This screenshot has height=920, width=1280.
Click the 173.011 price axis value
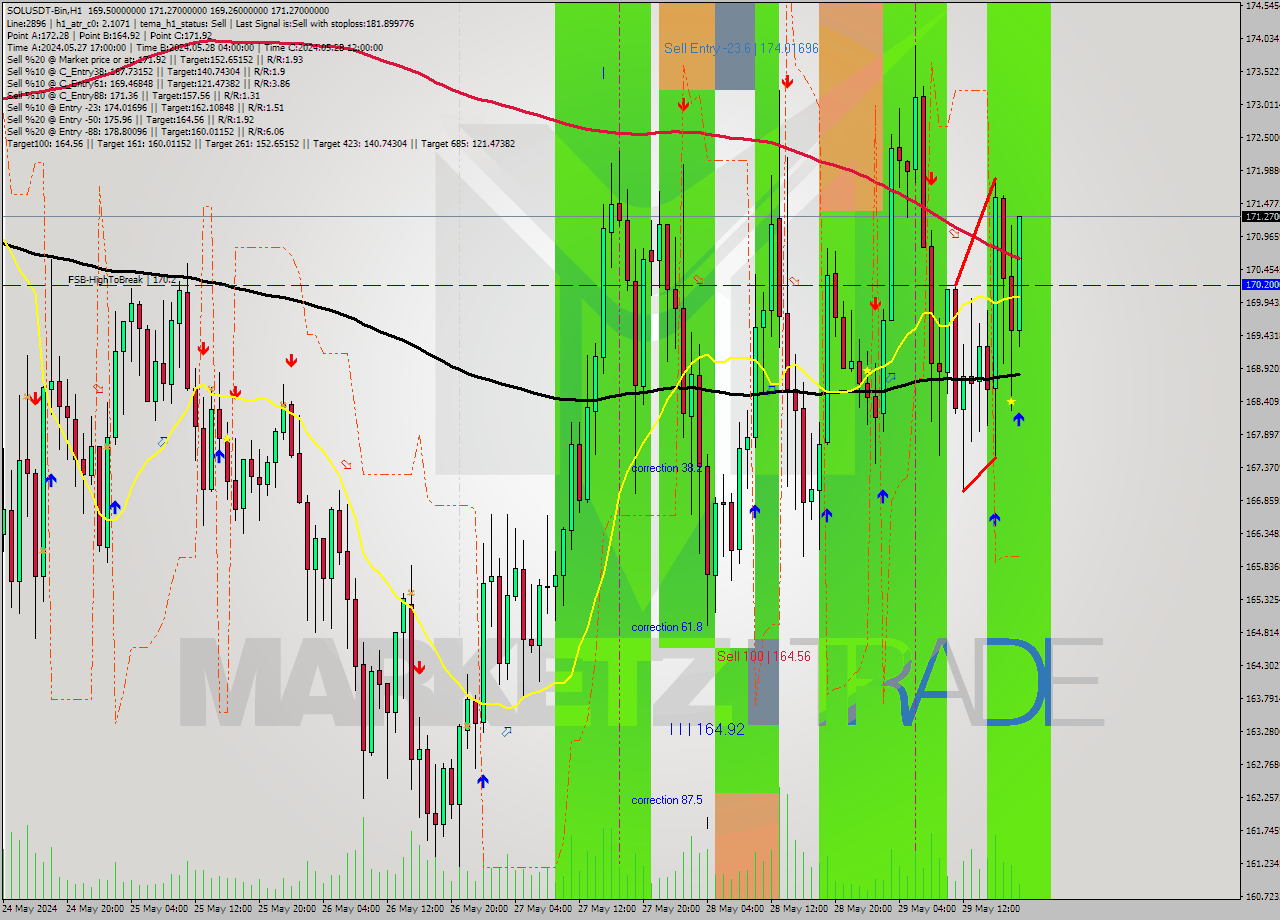[1261, 105]
